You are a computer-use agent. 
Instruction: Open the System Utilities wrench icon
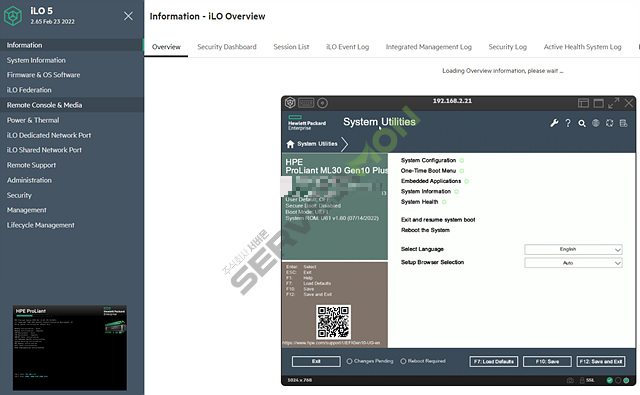(x=554, y=123)
